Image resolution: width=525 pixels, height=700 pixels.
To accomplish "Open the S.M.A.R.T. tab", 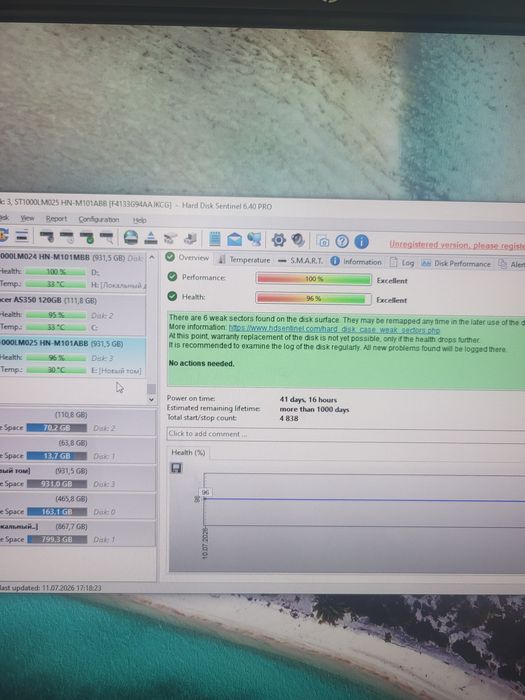I will pyautogui.click(x=300, y=260).
